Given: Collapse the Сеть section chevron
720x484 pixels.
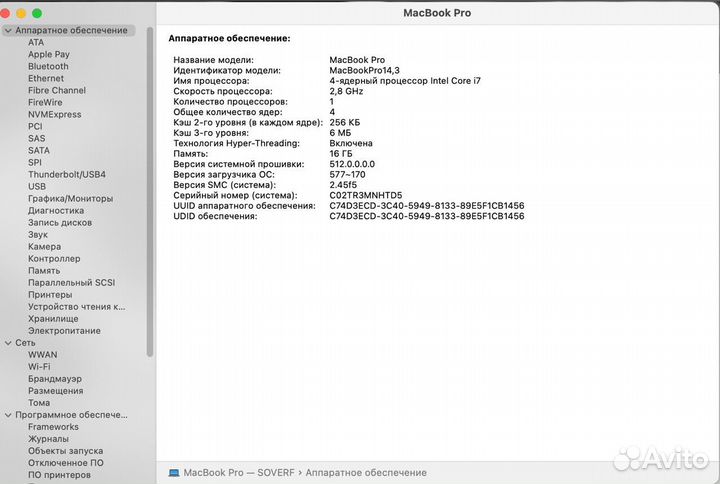Looking at the screenshot, I should [8, 343].
